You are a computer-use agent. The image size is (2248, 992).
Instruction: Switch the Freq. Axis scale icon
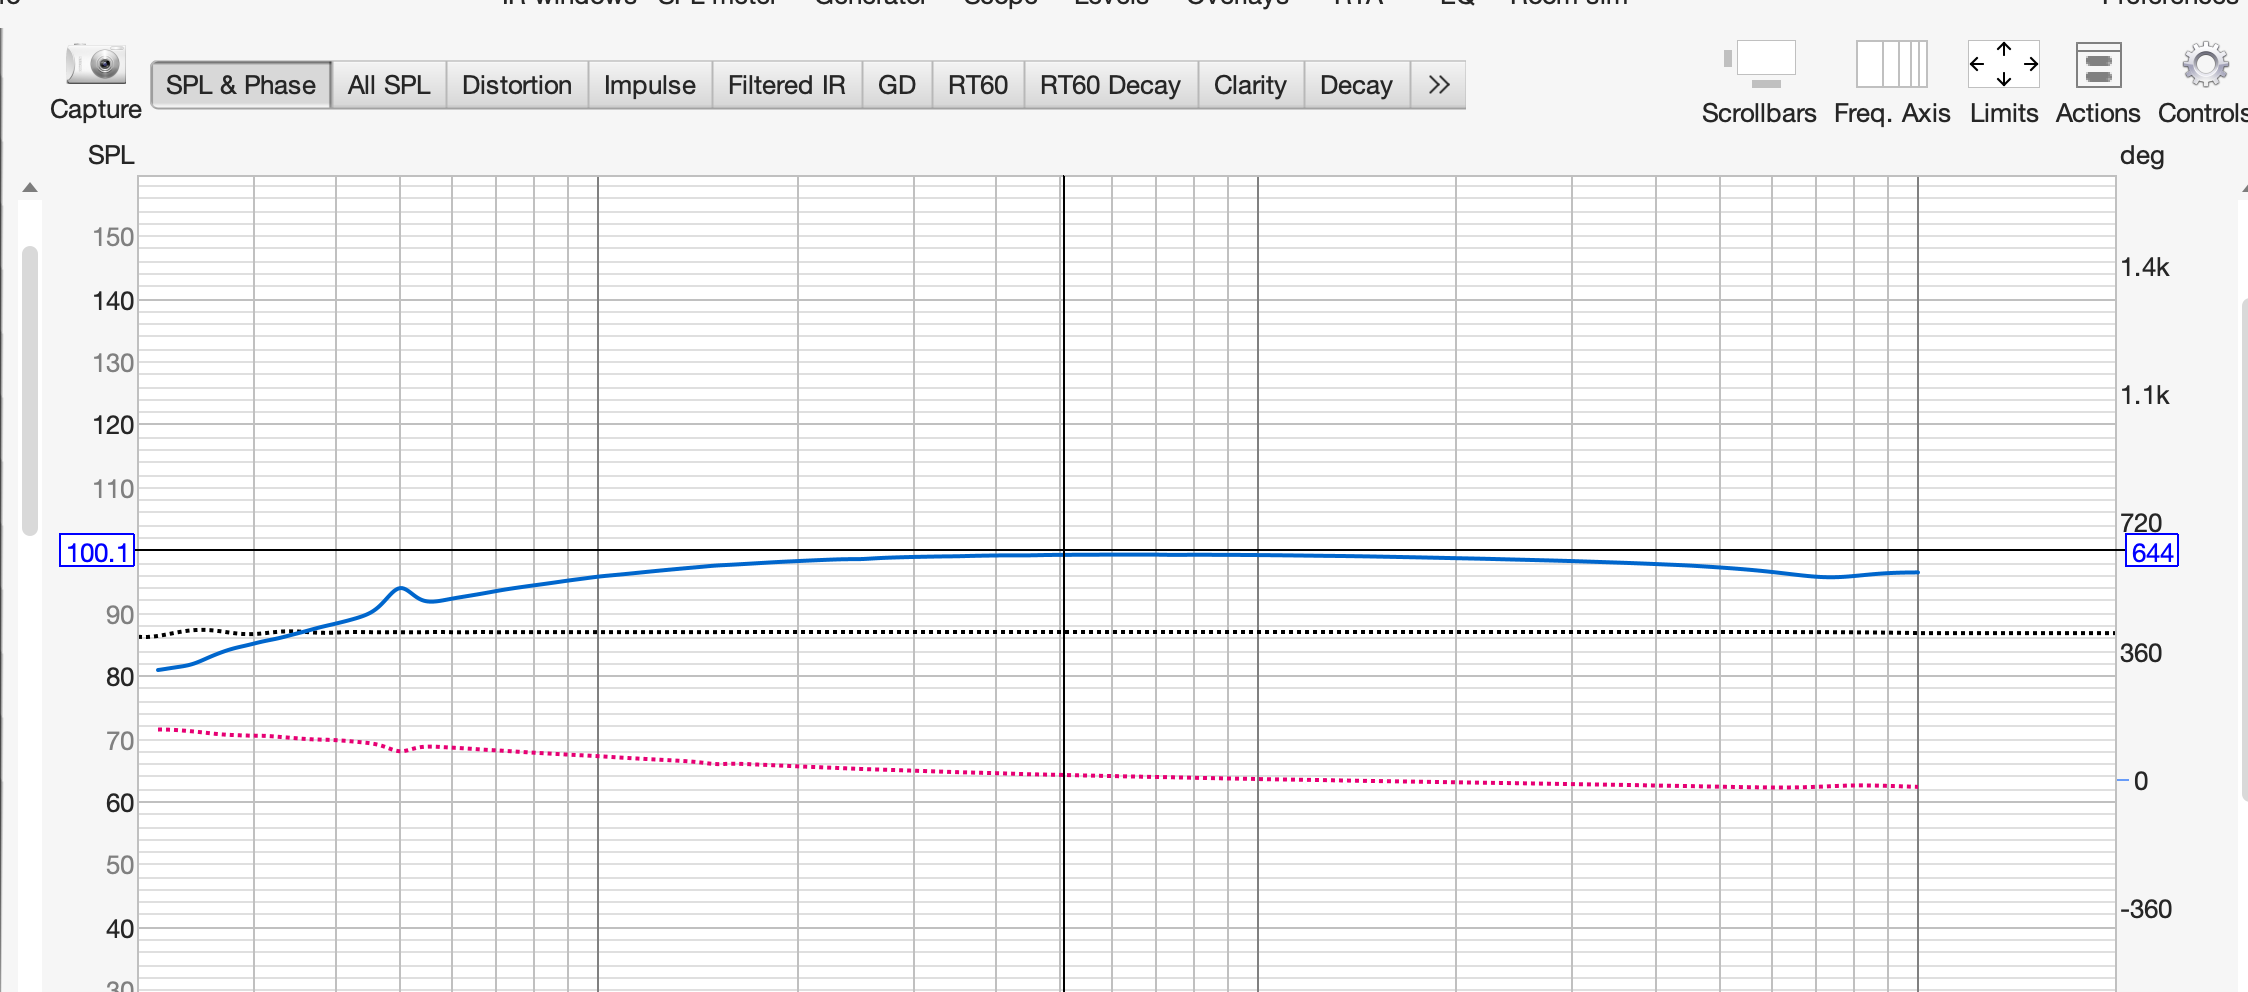(1891, 65)
